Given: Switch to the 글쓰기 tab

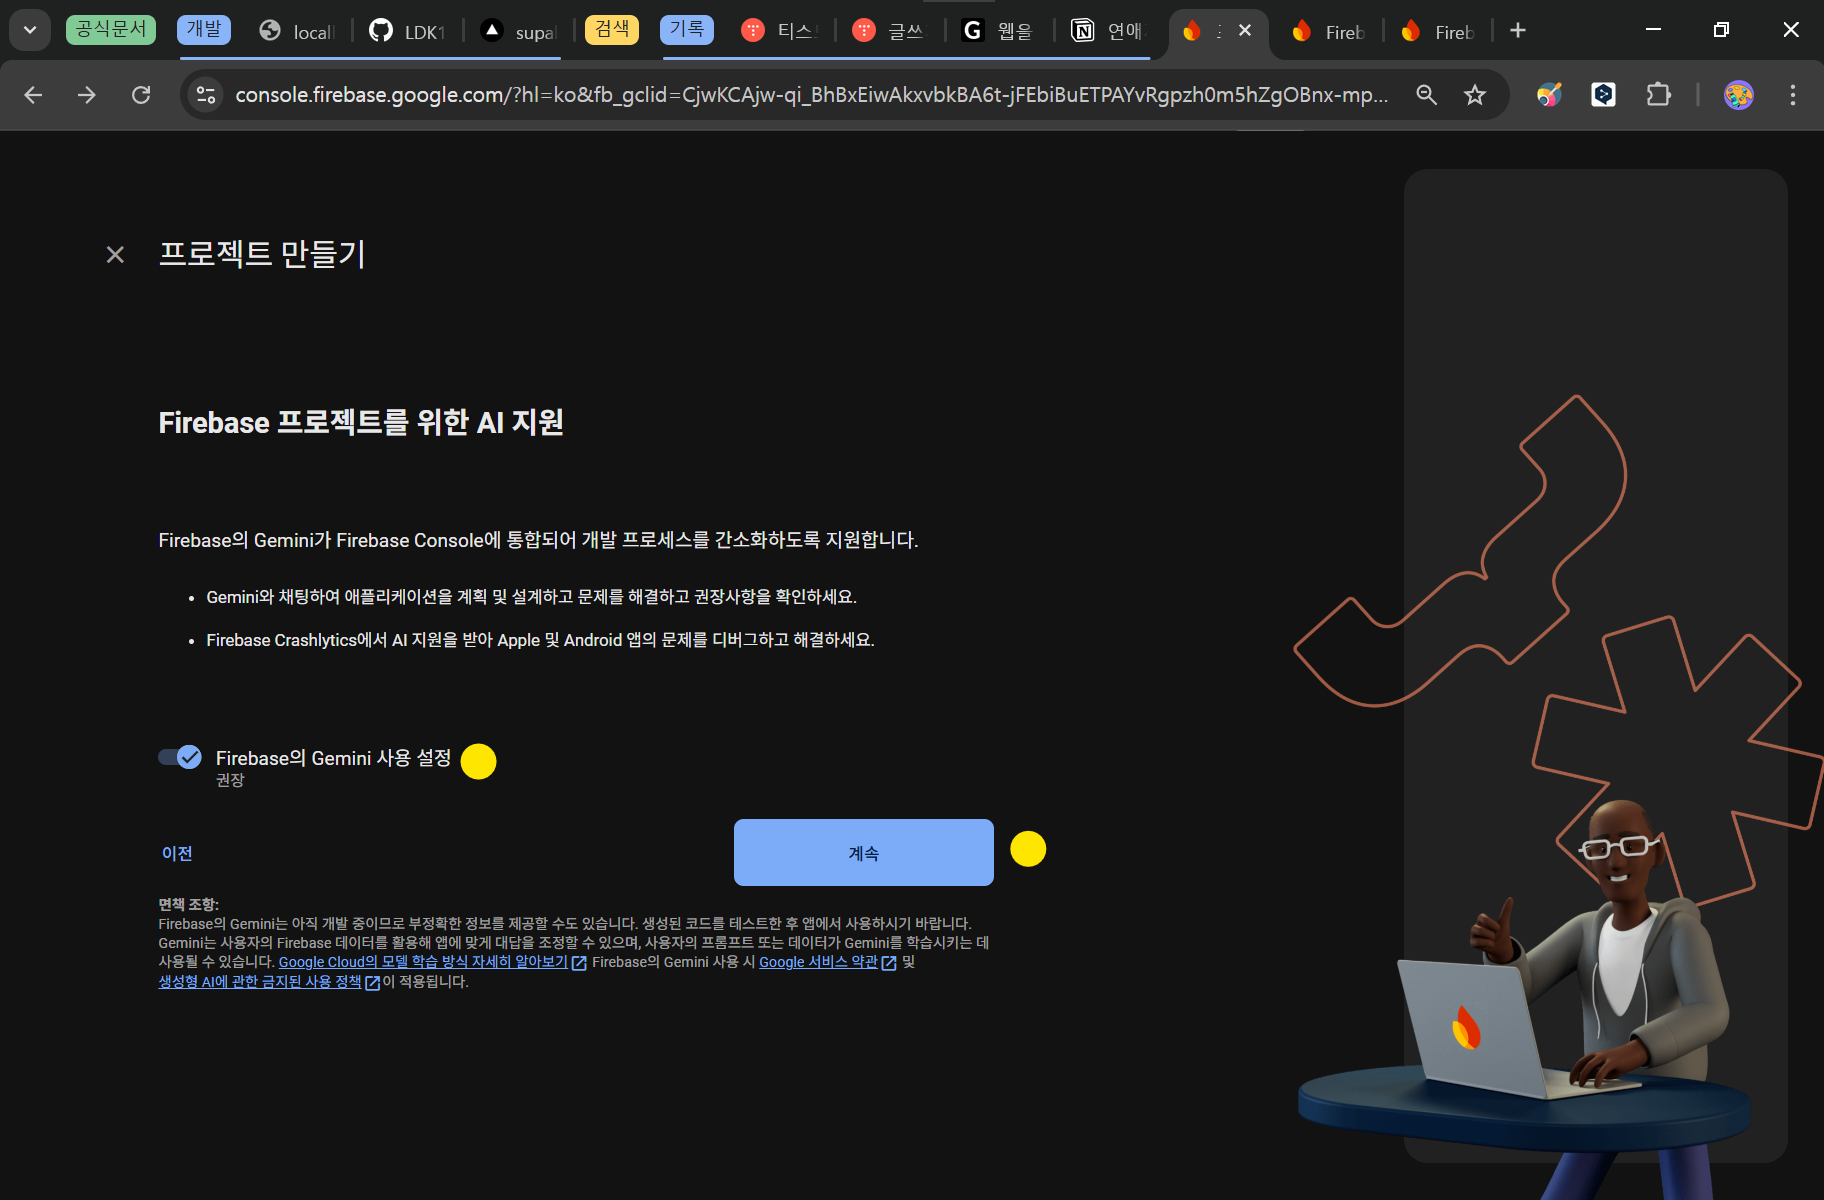Looking at the screenshot, I should point(890,31).
